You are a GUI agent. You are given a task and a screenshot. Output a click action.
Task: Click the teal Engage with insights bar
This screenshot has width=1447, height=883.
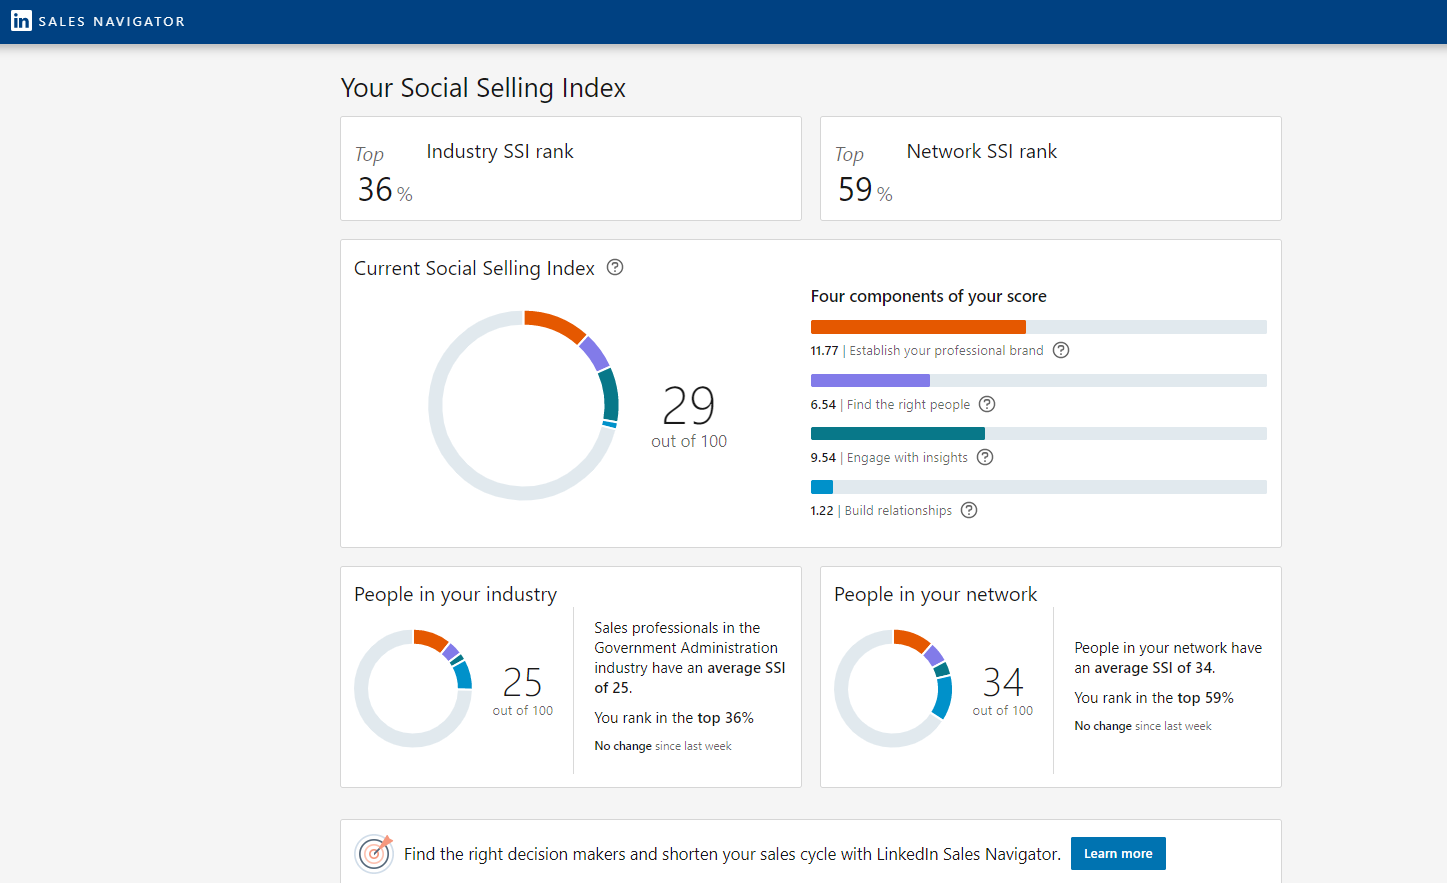(x=898, y=434)
